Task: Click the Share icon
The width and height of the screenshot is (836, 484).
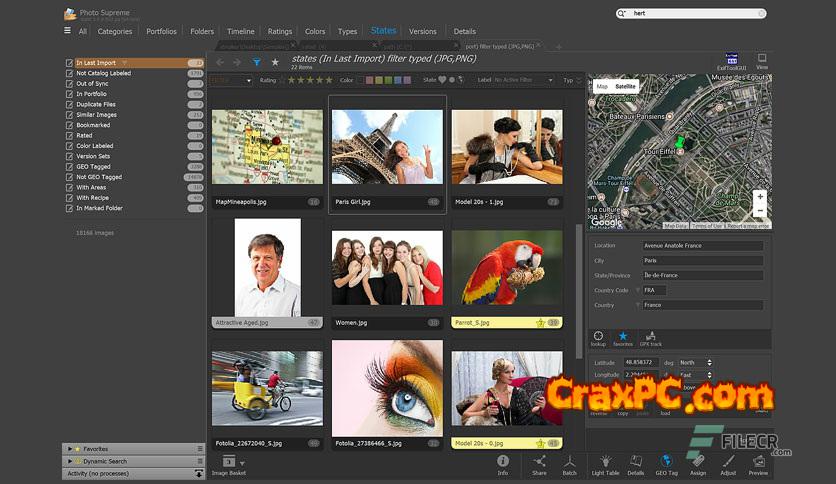Action: [x=539, y=462]
